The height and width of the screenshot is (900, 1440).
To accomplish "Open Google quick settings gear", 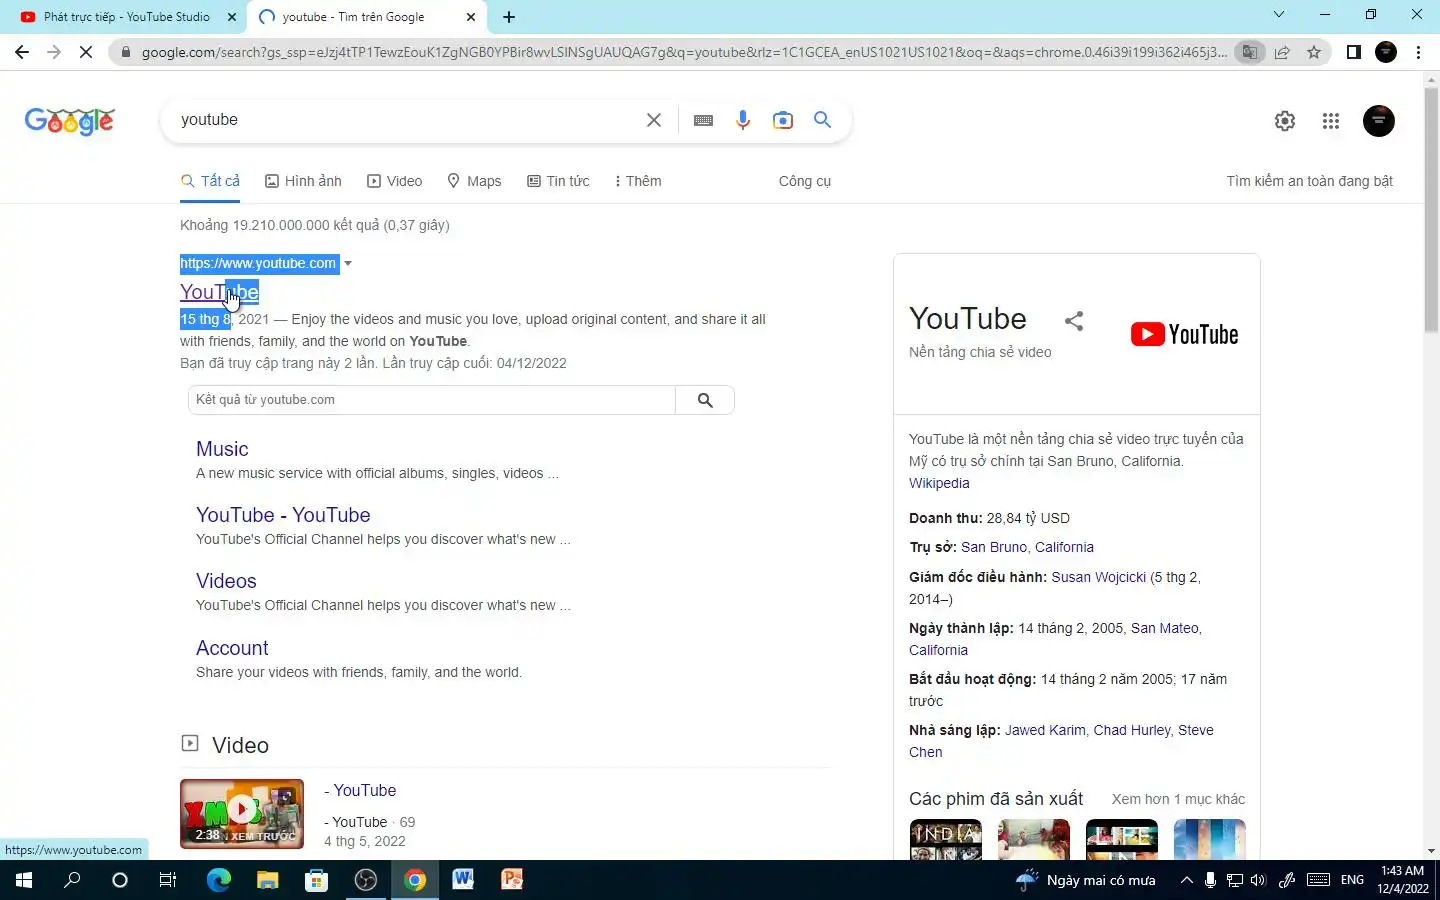I will (1285, 121).
